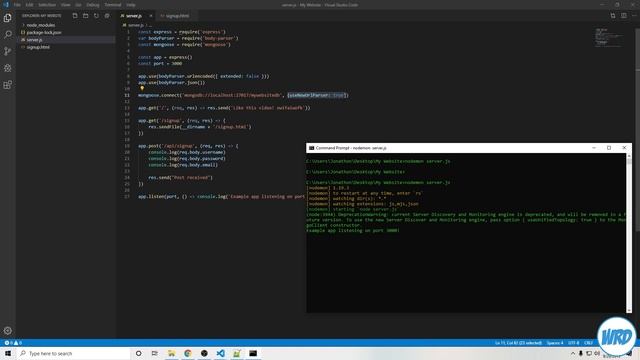Click the code minimap preview

[x=609, y=38]
